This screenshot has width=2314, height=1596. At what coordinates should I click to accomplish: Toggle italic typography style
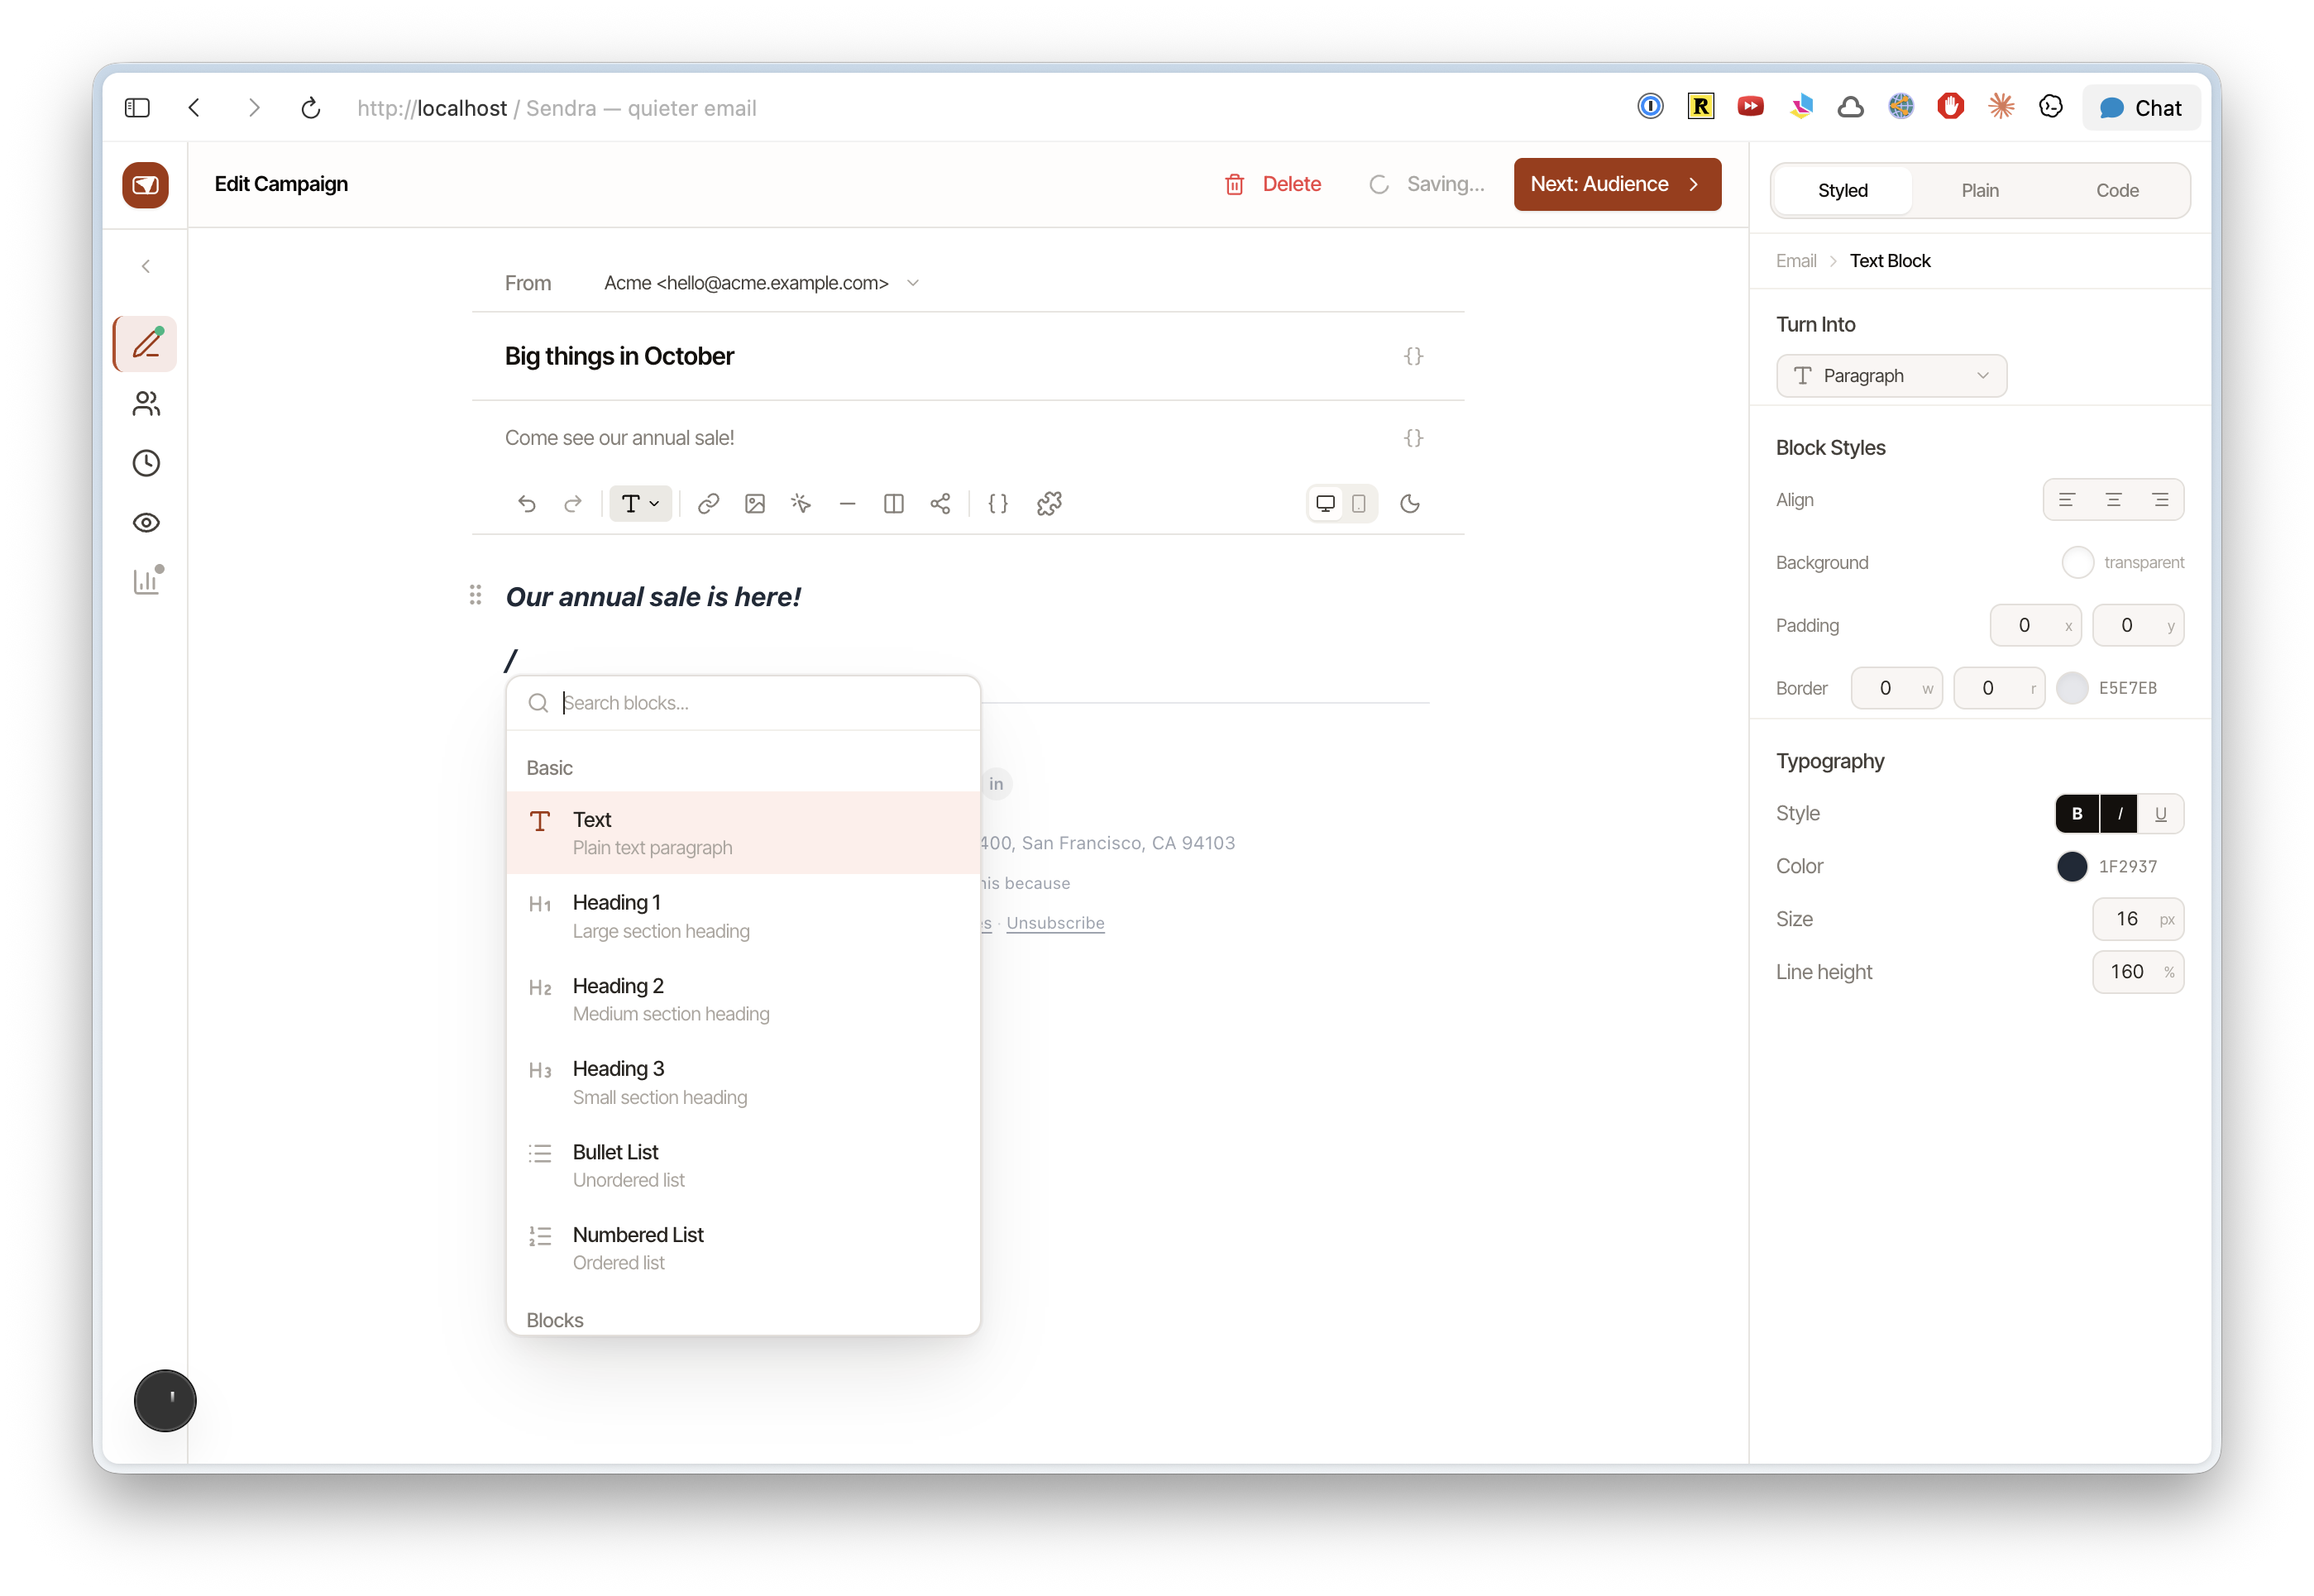pyautogui.click(x=2119, y=814)
